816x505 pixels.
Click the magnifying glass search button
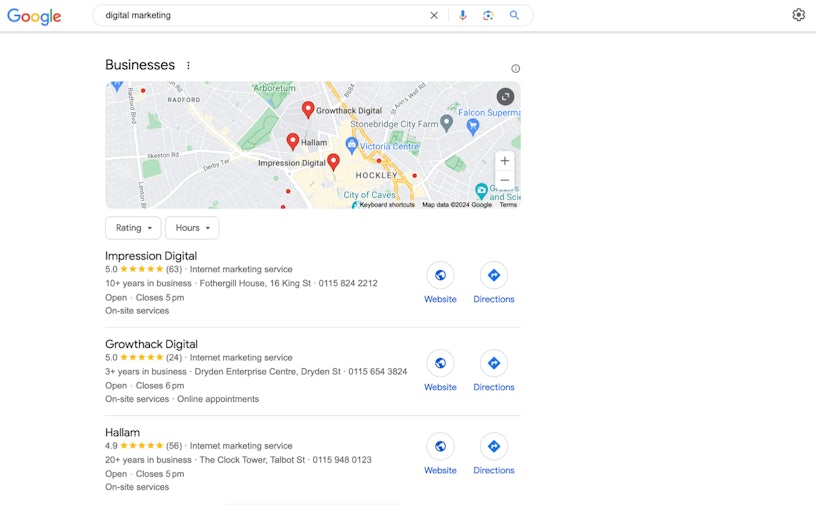coord(514,16)
